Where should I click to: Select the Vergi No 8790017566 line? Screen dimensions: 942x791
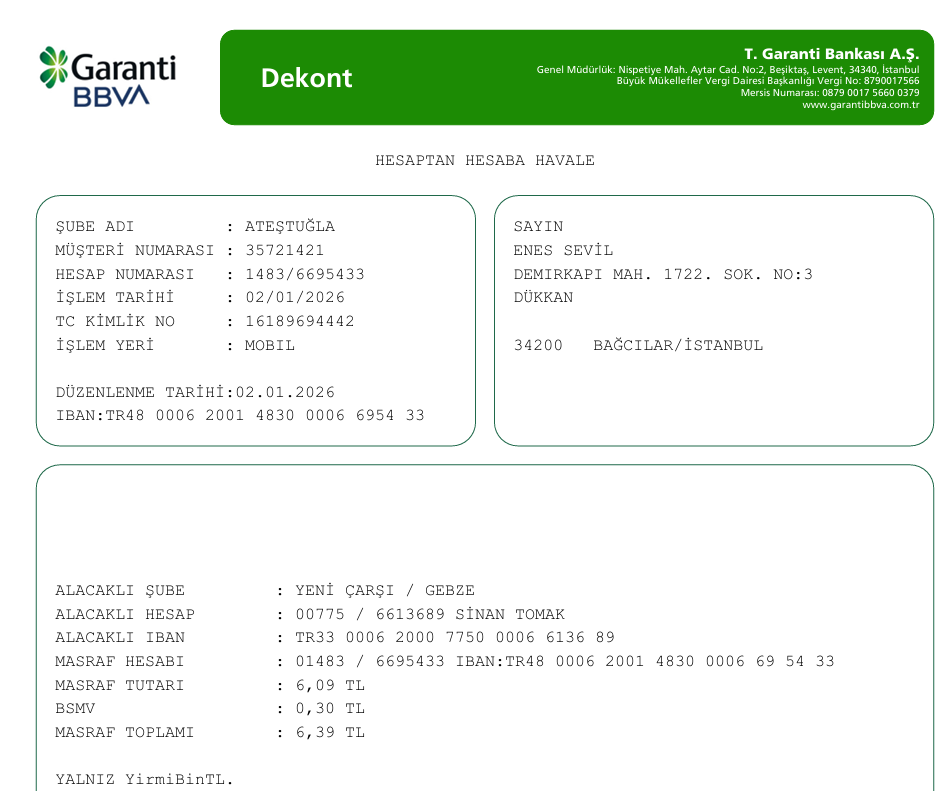point(768,81)
